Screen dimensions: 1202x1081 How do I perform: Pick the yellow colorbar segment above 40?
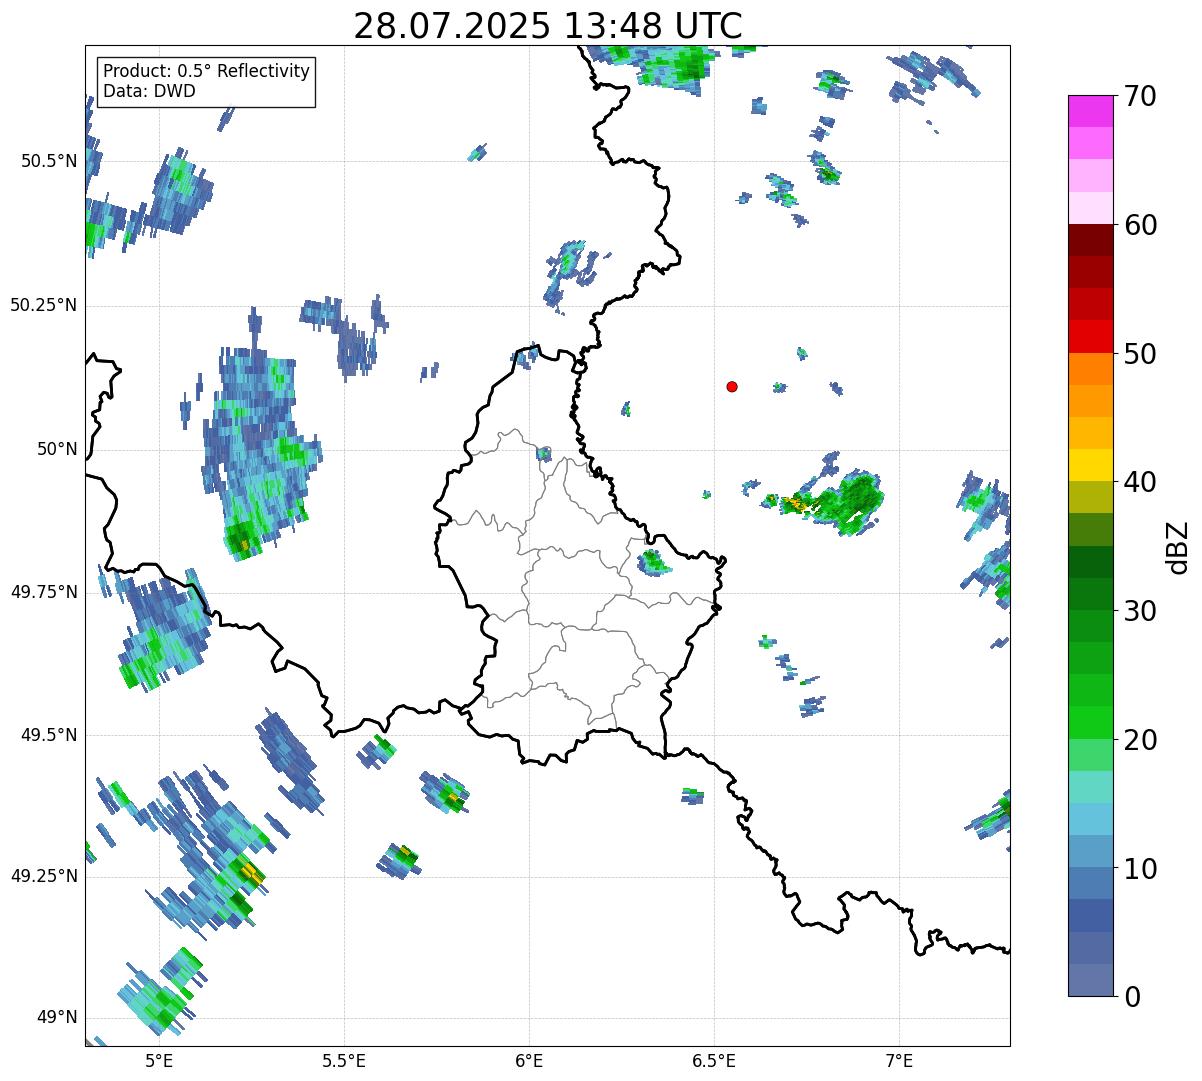1091,465
